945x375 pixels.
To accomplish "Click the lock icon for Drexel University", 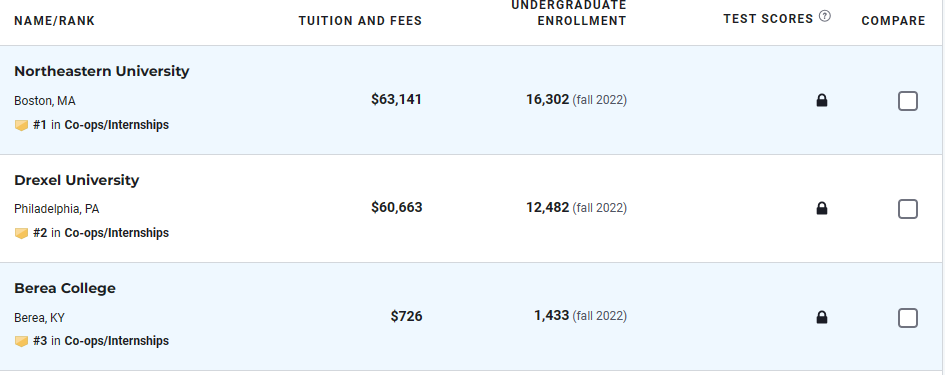I will click(x=821, y=209).
